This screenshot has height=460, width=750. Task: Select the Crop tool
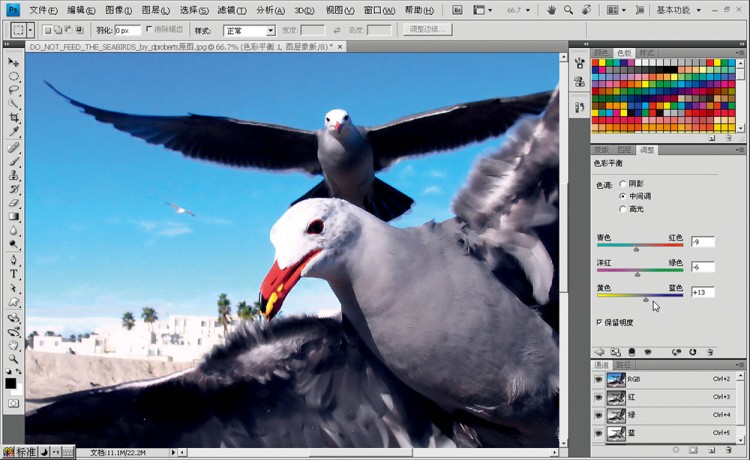click(14, 118)
